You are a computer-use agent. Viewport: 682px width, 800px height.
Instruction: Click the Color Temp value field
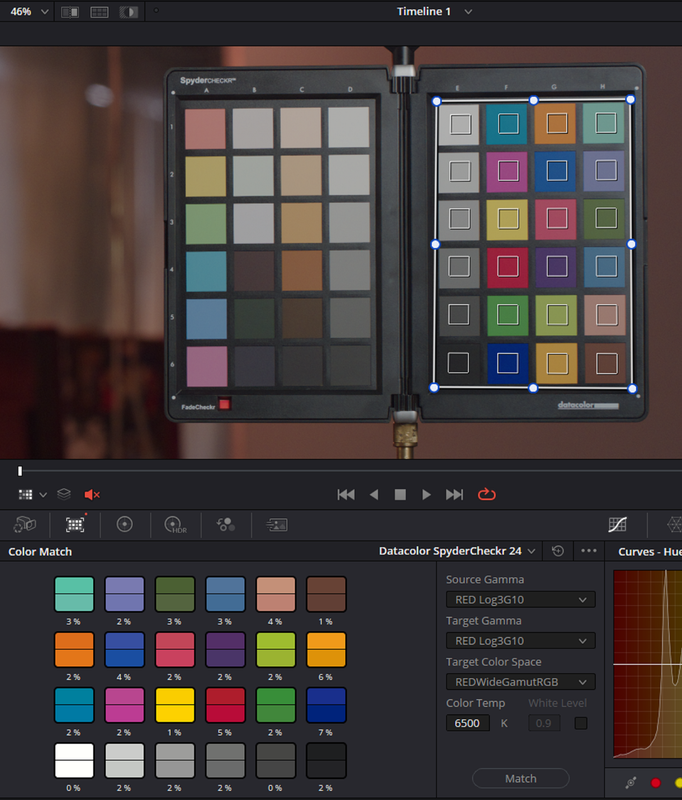468,723
